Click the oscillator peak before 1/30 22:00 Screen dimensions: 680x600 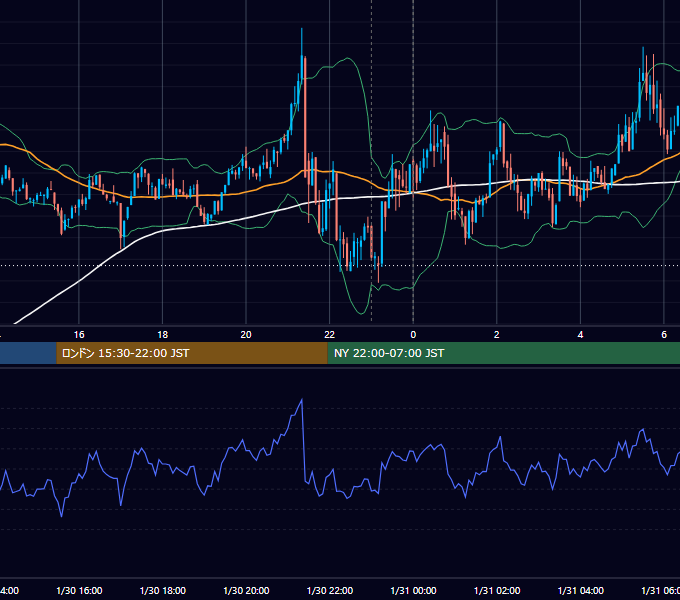(302, 400)
